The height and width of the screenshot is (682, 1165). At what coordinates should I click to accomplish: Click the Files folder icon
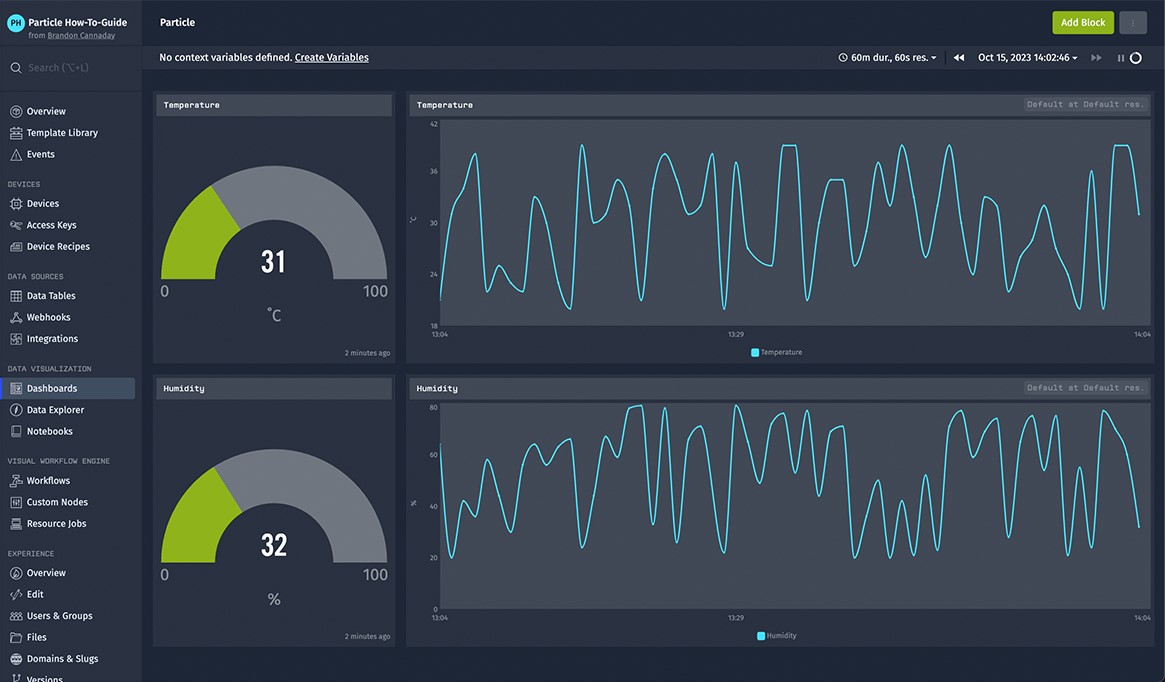16,637
